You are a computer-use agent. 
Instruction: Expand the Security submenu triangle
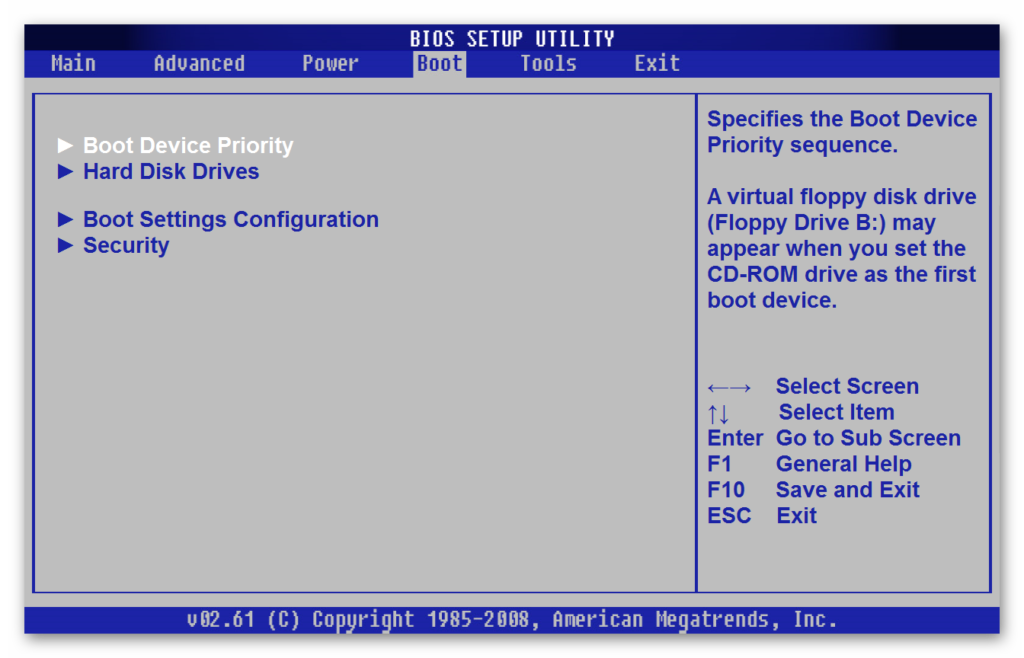coord(66,246)
